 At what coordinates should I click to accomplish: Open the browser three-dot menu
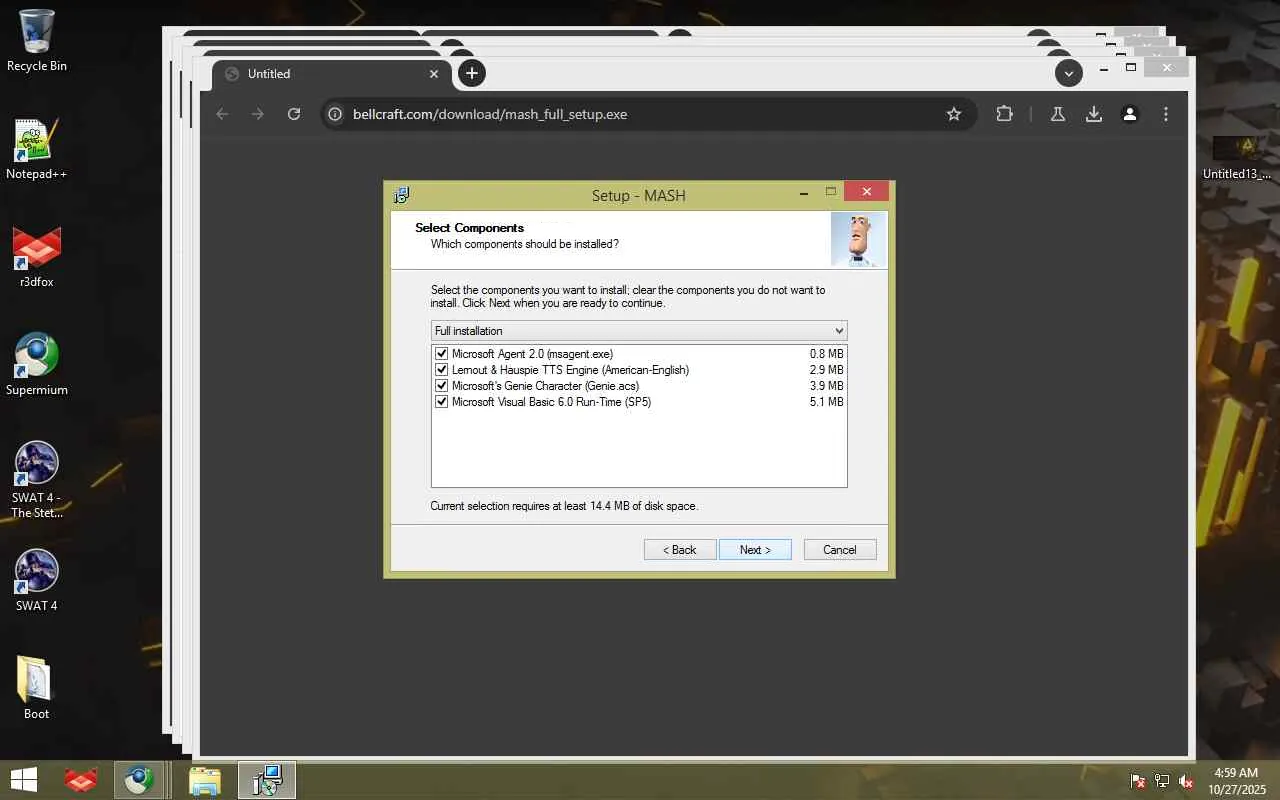tap(1166, 114)
